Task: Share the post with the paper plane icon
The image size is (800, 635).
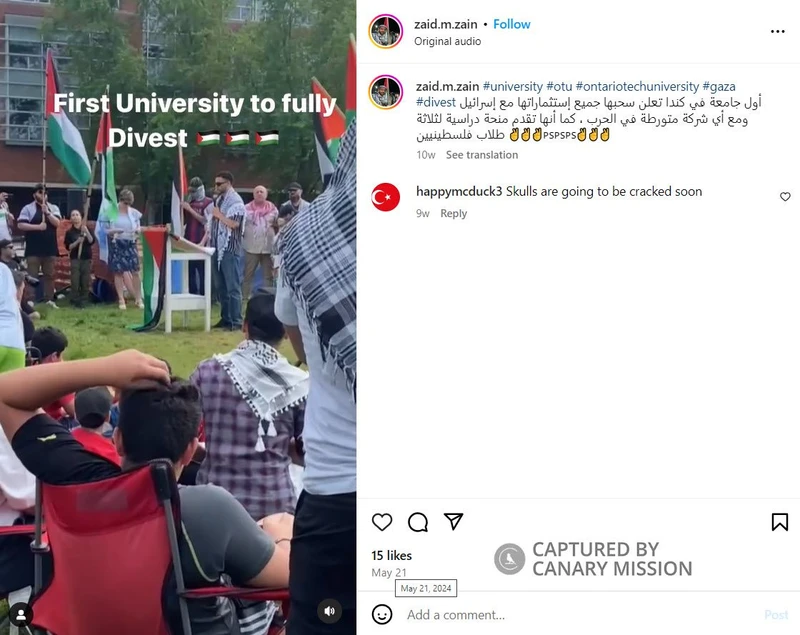Action: (453, 521)
